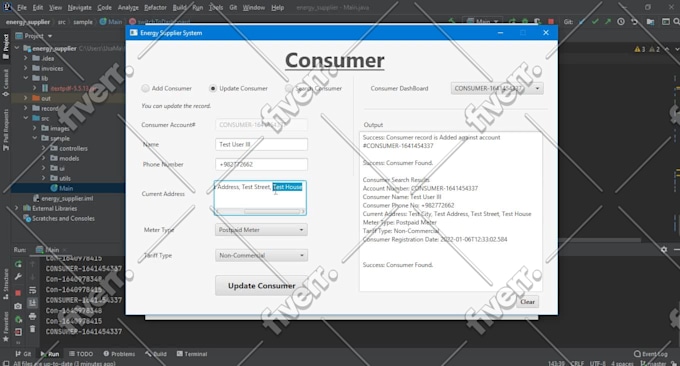This screenshot has height=366, width=680.
Task: Click the Git update project blue arrow
Action: point(582,21)
